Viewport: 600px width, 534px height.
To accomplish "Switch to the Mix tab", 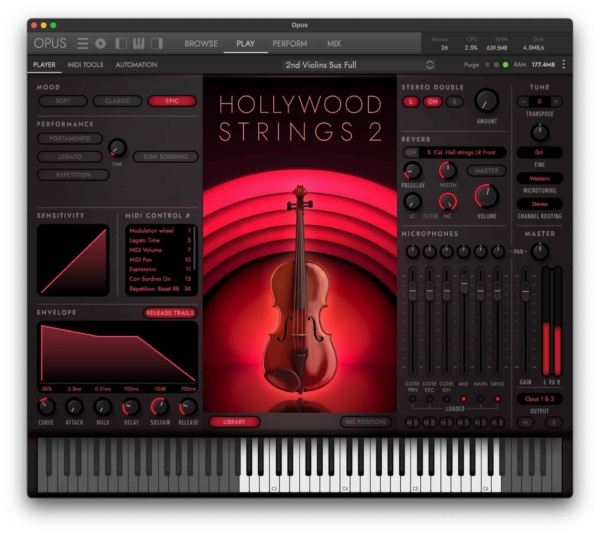I will (x=334, y=44).
